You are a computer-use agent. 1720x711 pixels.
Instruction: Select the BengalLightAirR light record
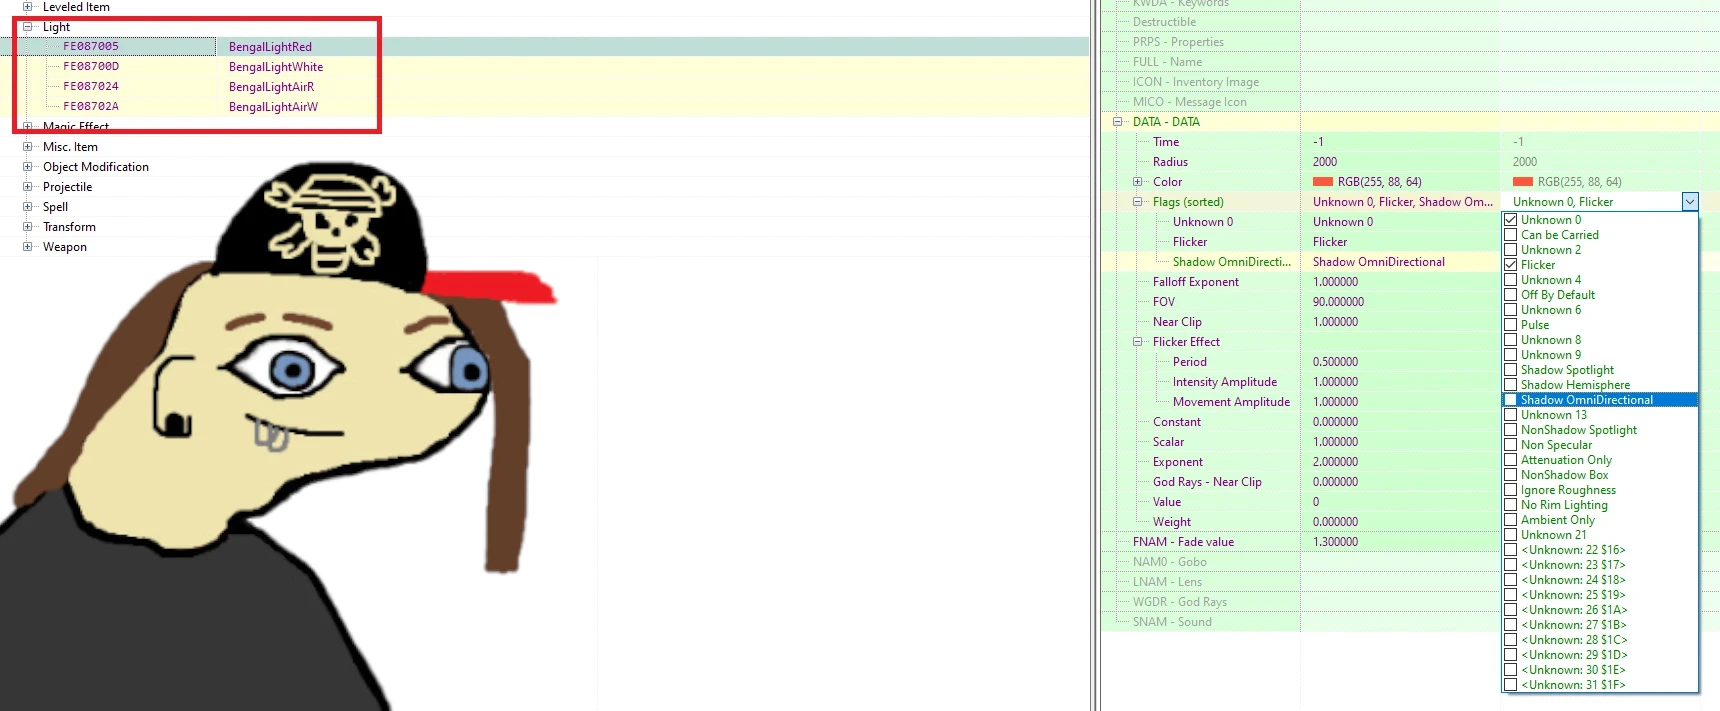pos(271,87)
